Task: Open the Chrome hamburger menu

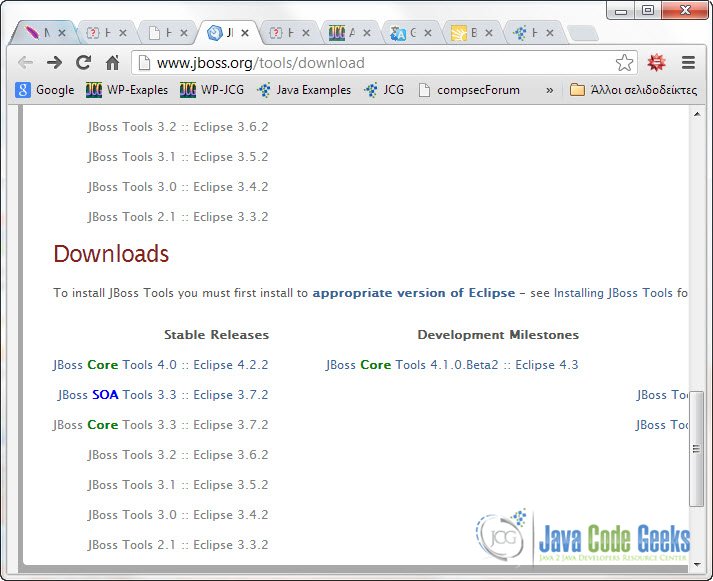Action: [x=688, y=63]
